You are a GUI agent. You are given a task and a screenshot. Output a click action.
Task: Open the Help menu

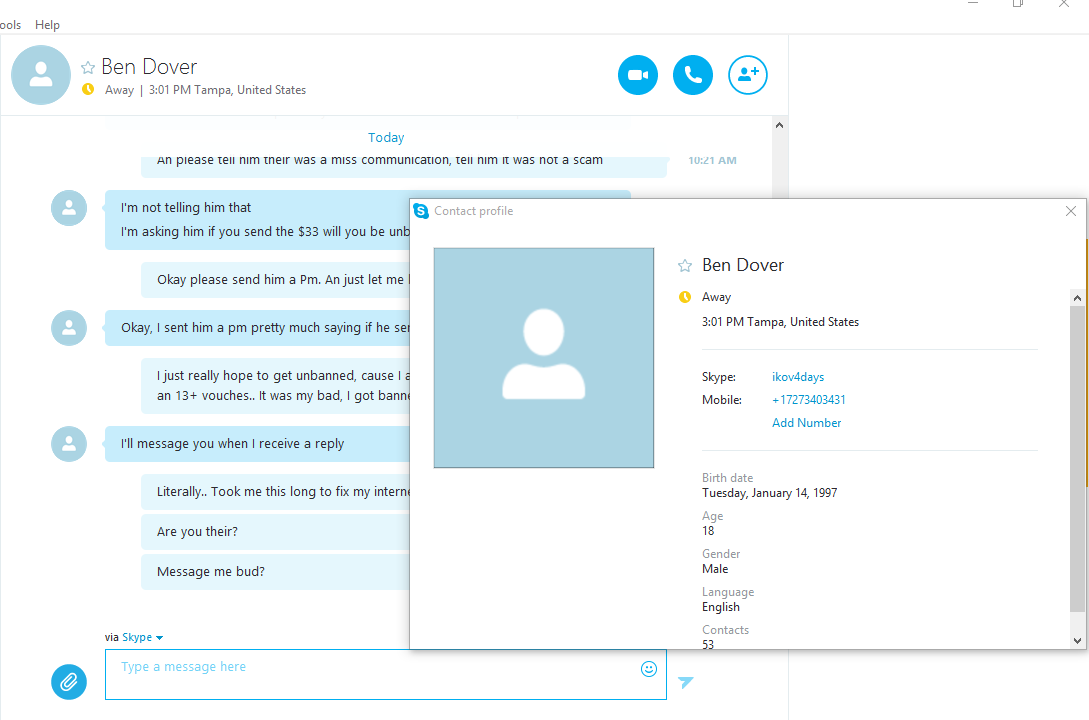coord(47,24)
